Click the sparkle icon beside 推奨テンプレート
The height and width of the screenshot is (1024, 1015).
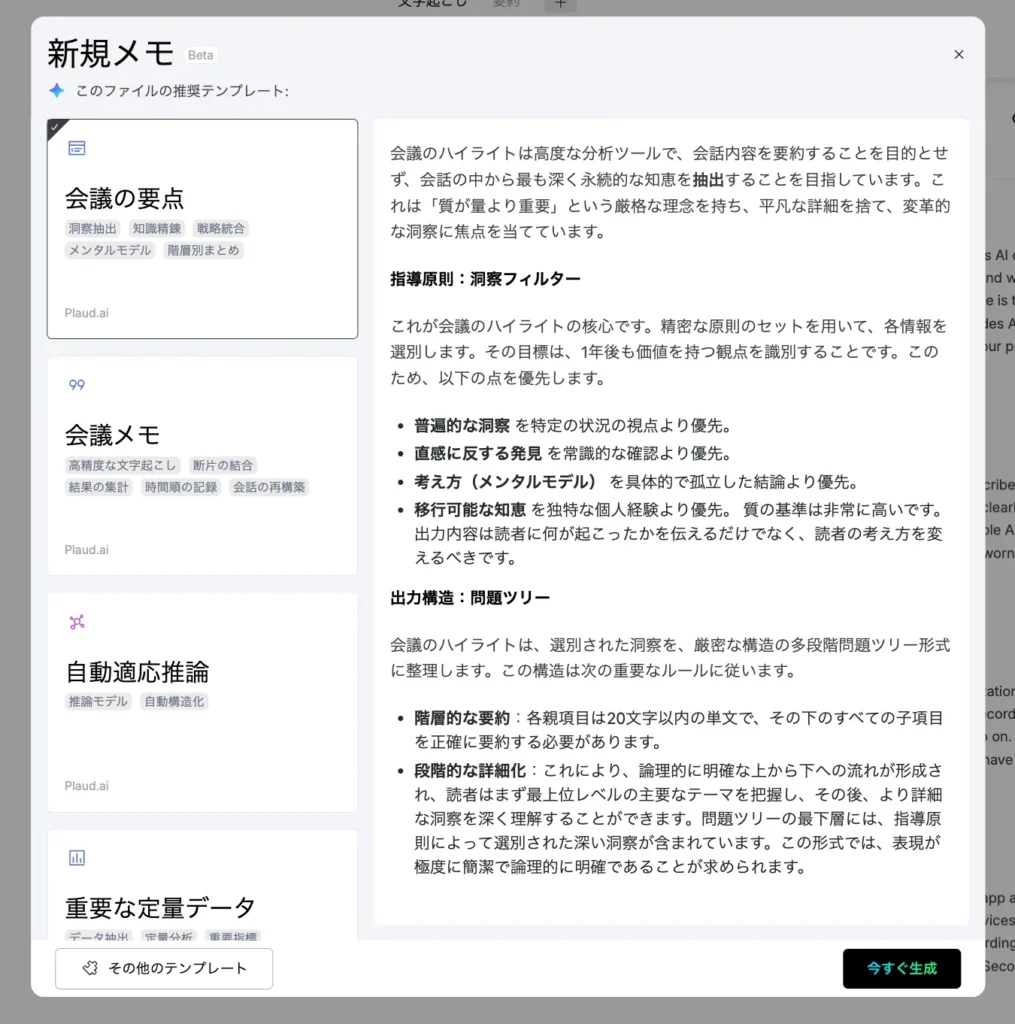pyautogui.click(x=57, y=91)
